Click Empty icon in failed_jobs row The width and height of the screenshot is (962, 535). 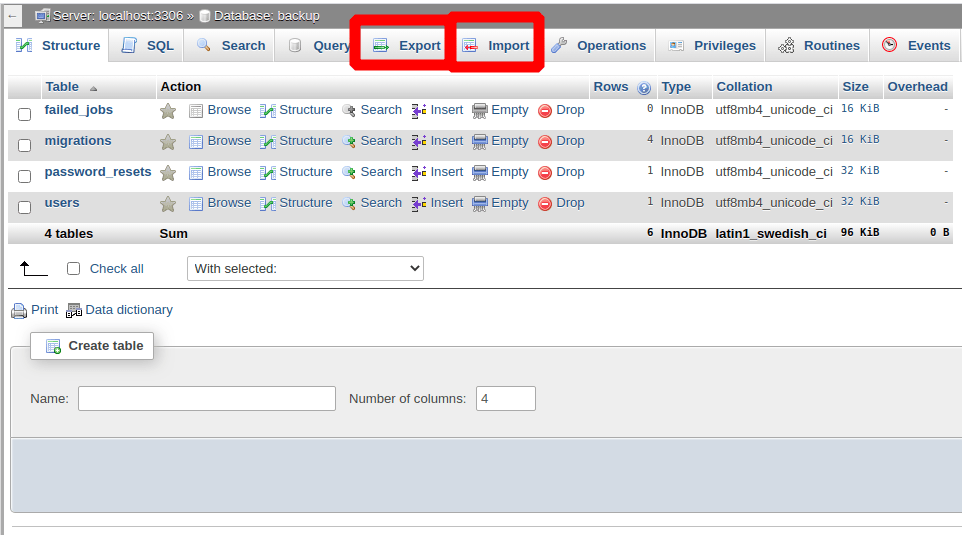click(480, 111)
